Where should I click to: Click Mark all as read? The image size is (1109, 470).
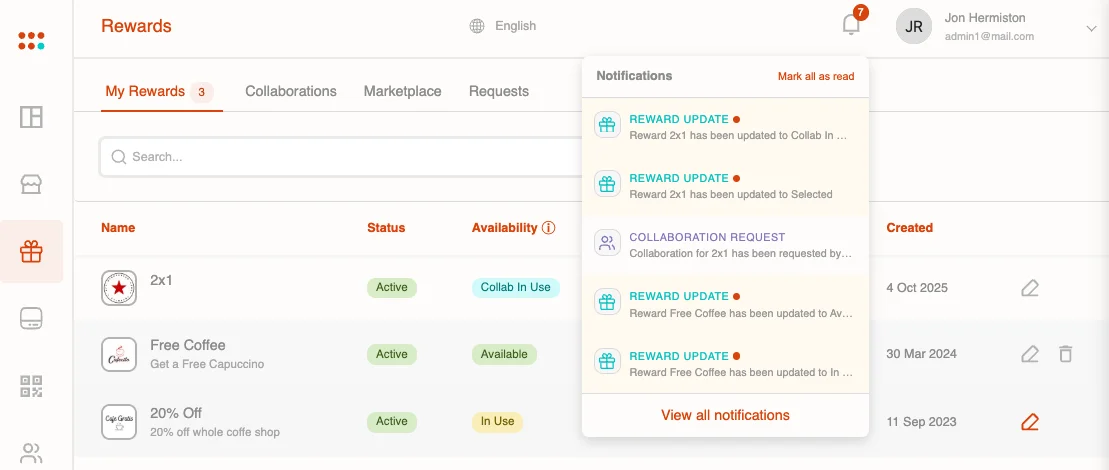pos(815,76)
